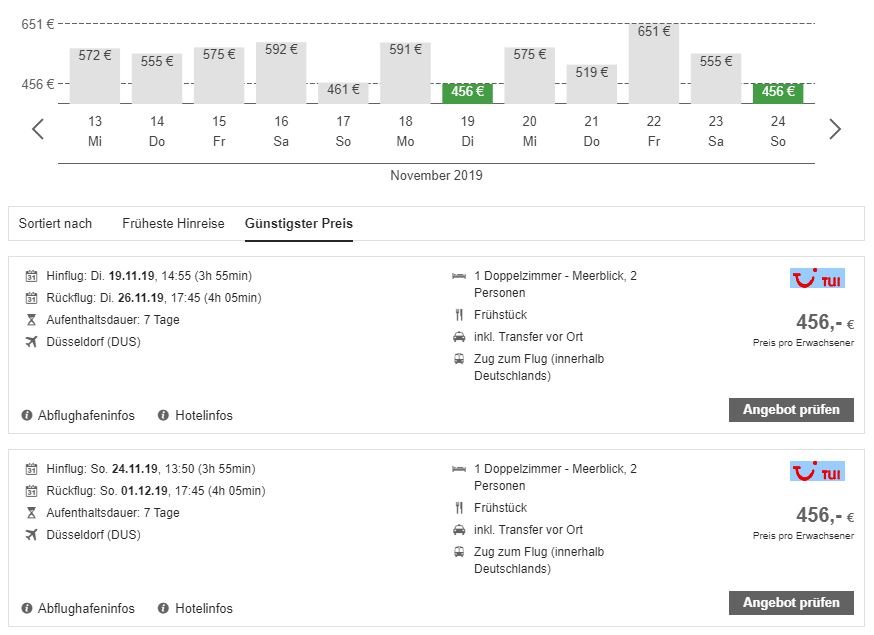Select the green 456 € bar for Tuesday 19
Image resolution: width=874 pixels, height=635 pixels.
point(467,92)
